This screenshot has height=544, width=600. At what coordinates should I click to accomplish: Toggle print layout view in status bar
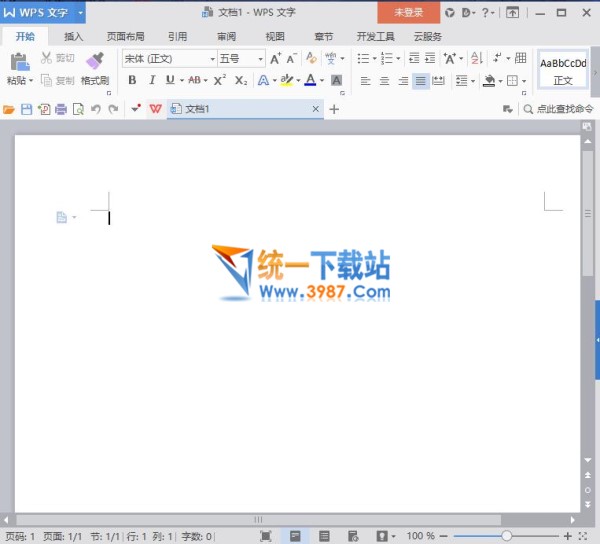click(x=295, y=536)
